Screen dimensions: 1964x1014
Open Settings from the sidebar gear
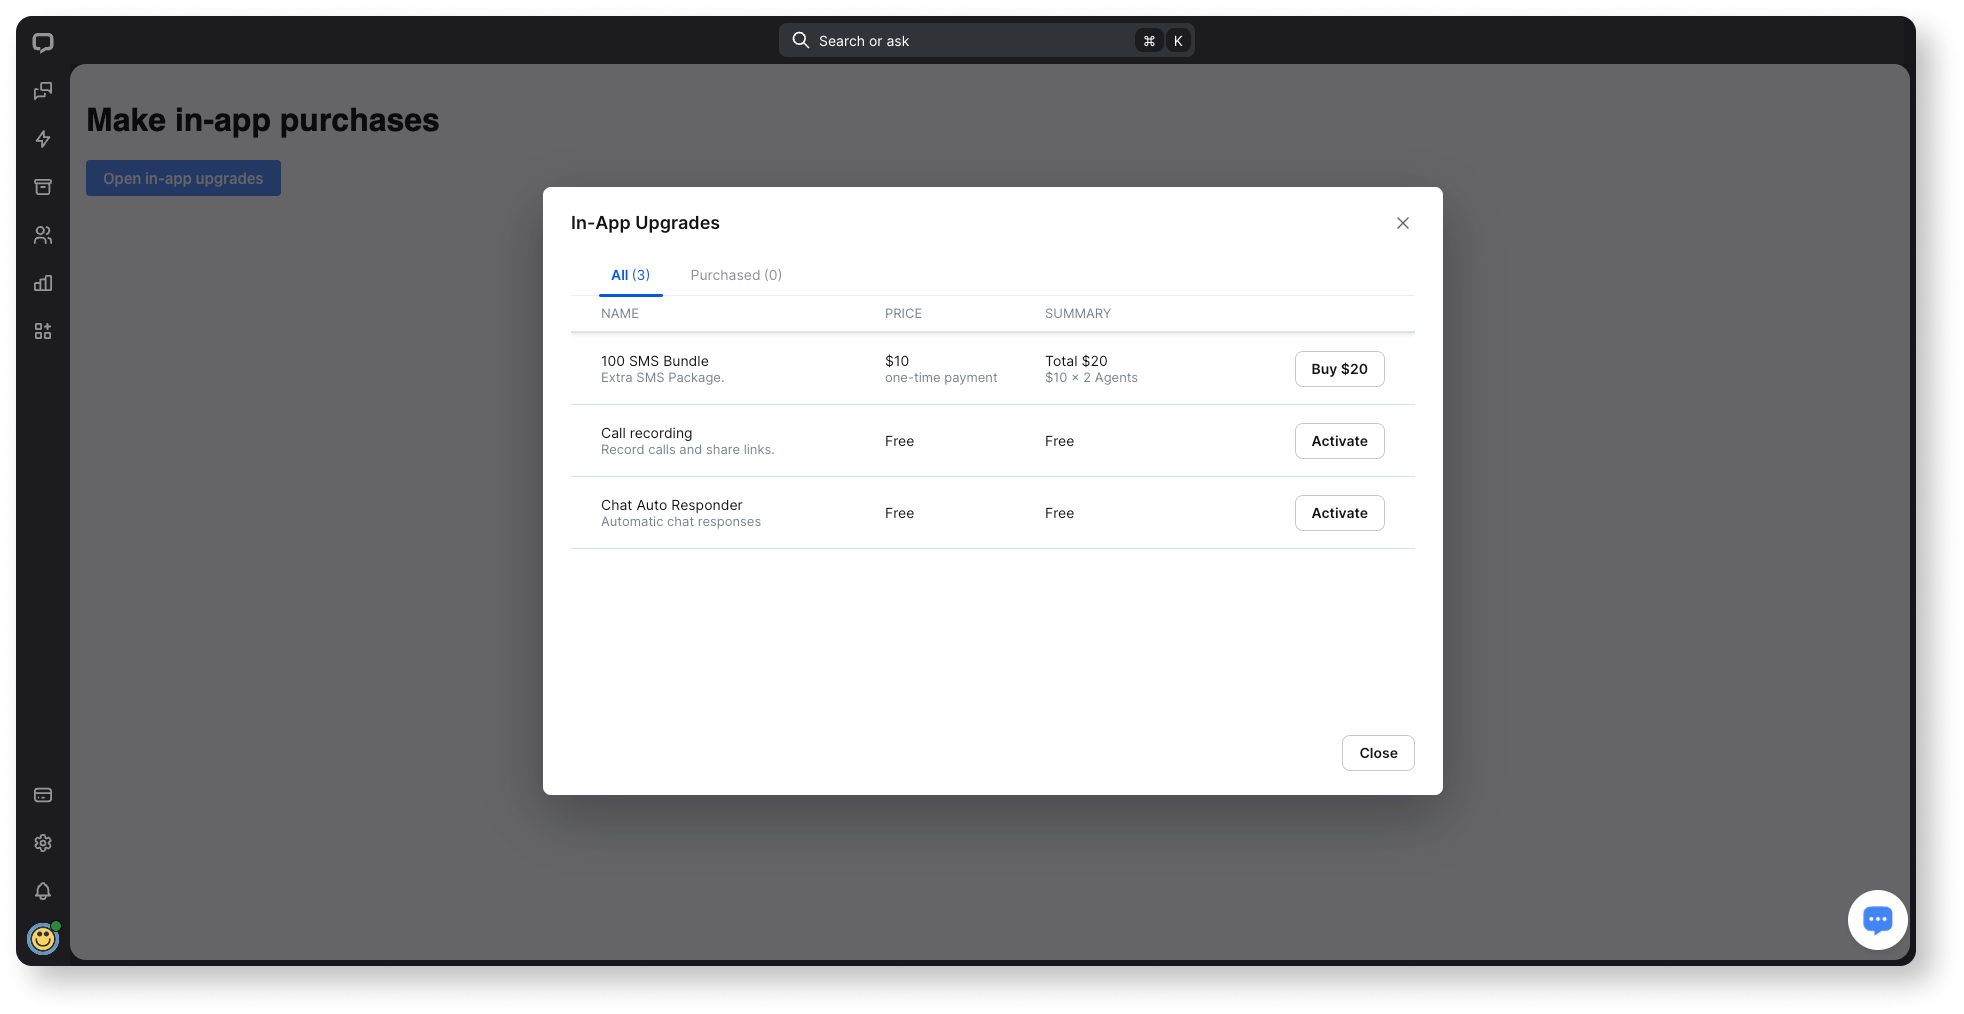click(43, 843)
